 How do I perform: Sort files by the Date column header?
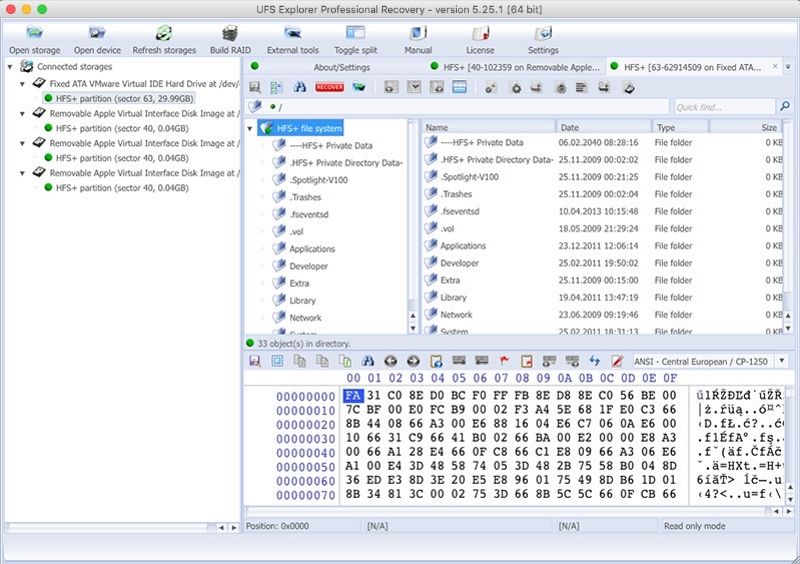604,127
